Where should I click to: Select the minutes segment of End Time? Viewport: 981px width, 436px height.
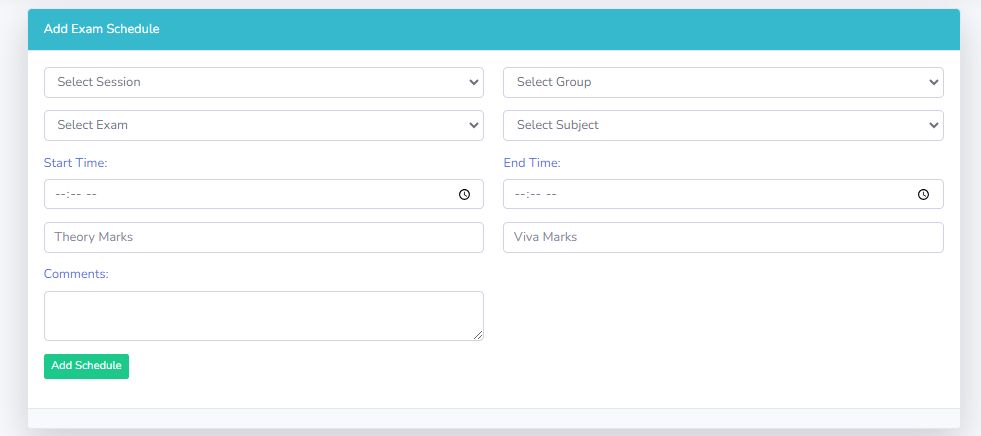[534, 195]
